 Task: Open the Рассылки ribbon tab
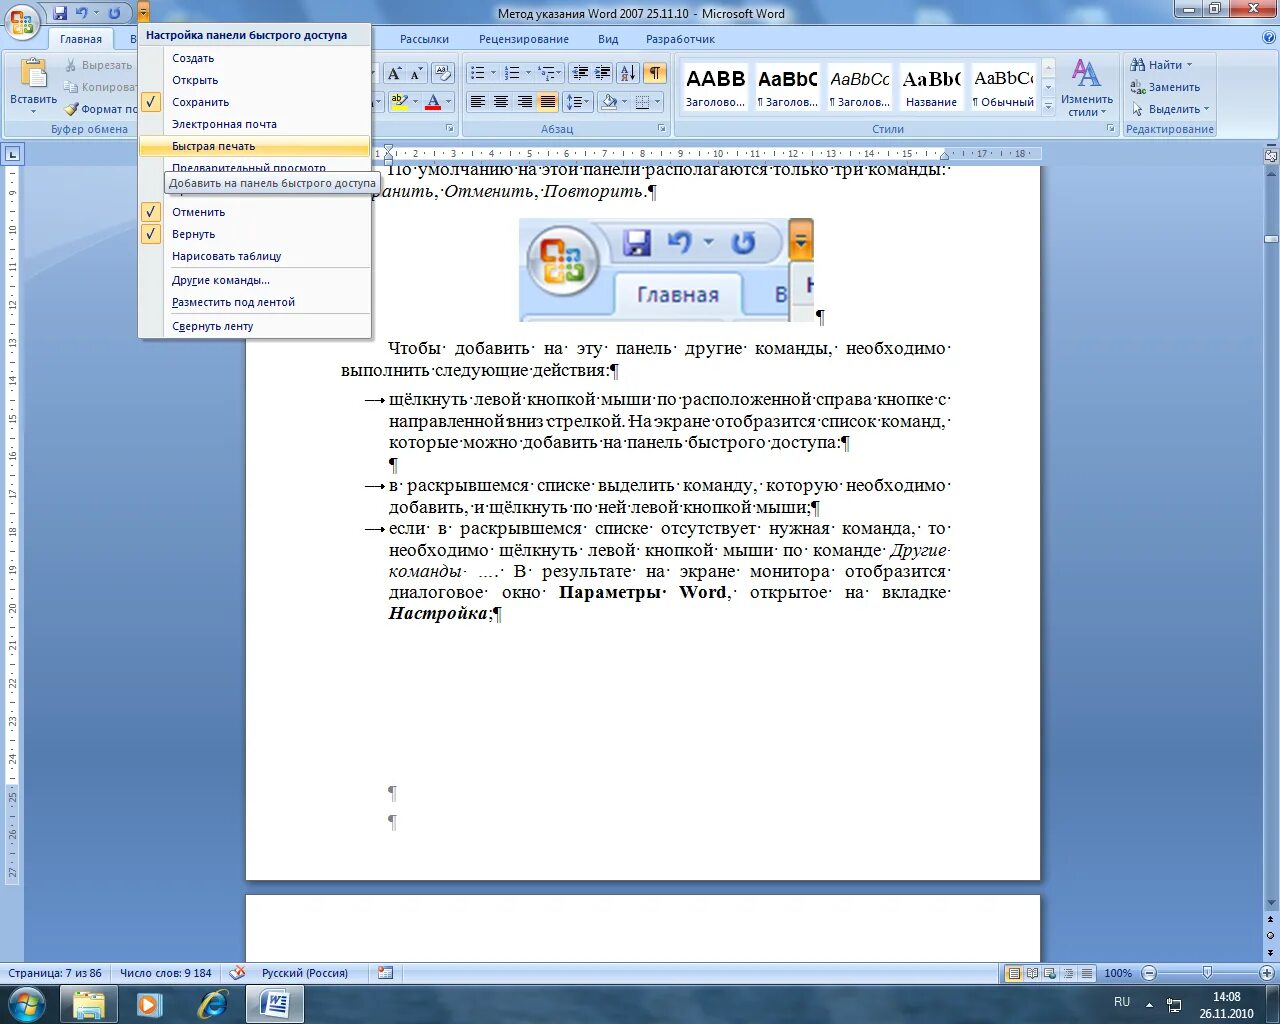(424, 39)
